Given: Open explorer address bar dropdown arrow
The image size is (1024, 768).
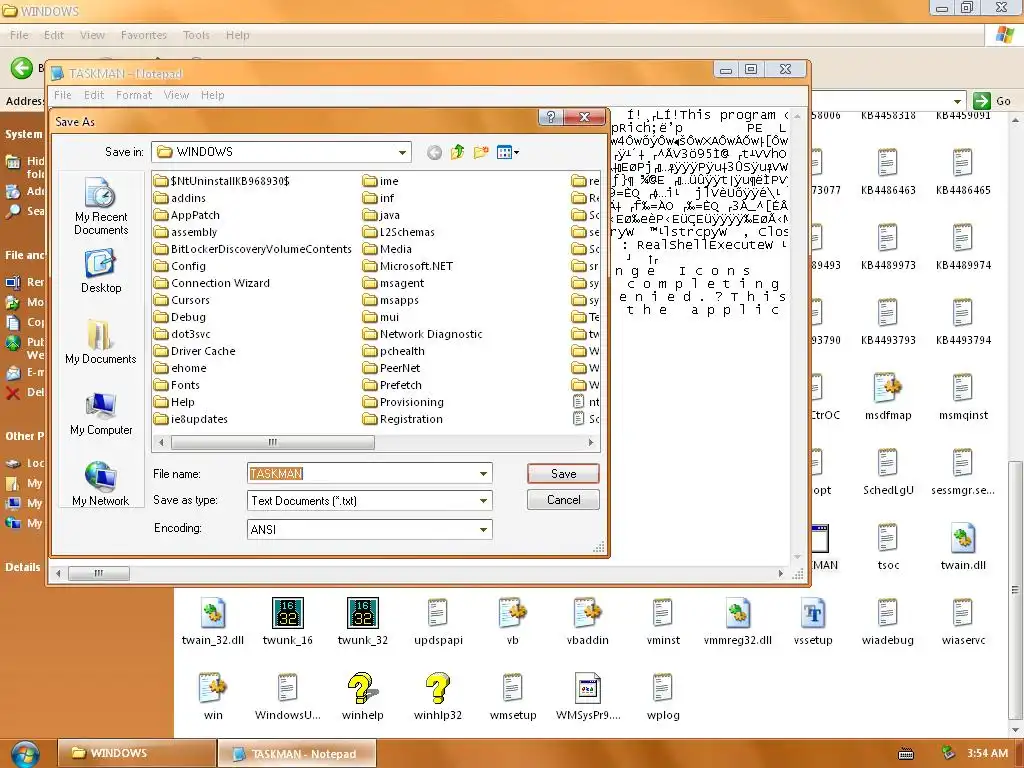Looking at the screenshot, I should click(957, 101).
